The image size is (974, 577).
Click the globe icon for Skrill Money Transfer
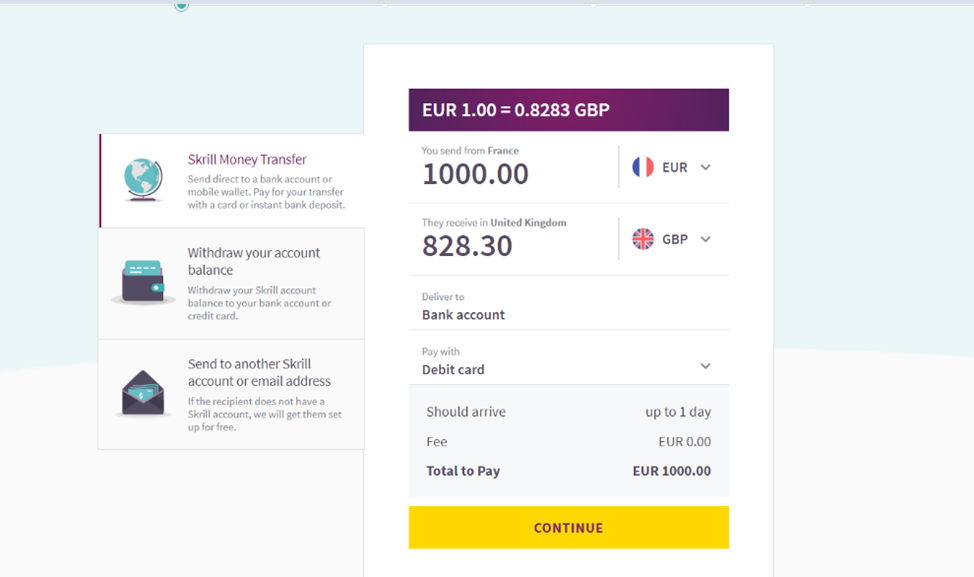pos(143,180)
